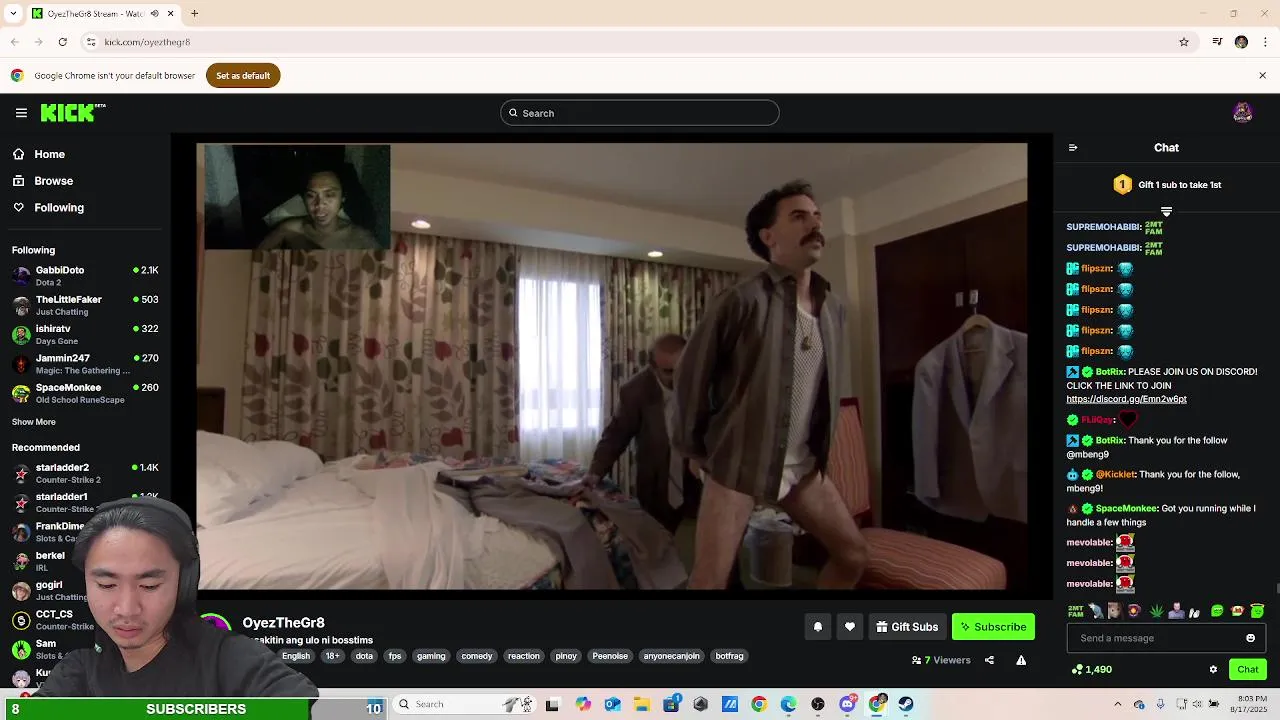
Task: Open the hamburger menu next to Kick logo
Action: pyautogui.click(x=21, y=113)
